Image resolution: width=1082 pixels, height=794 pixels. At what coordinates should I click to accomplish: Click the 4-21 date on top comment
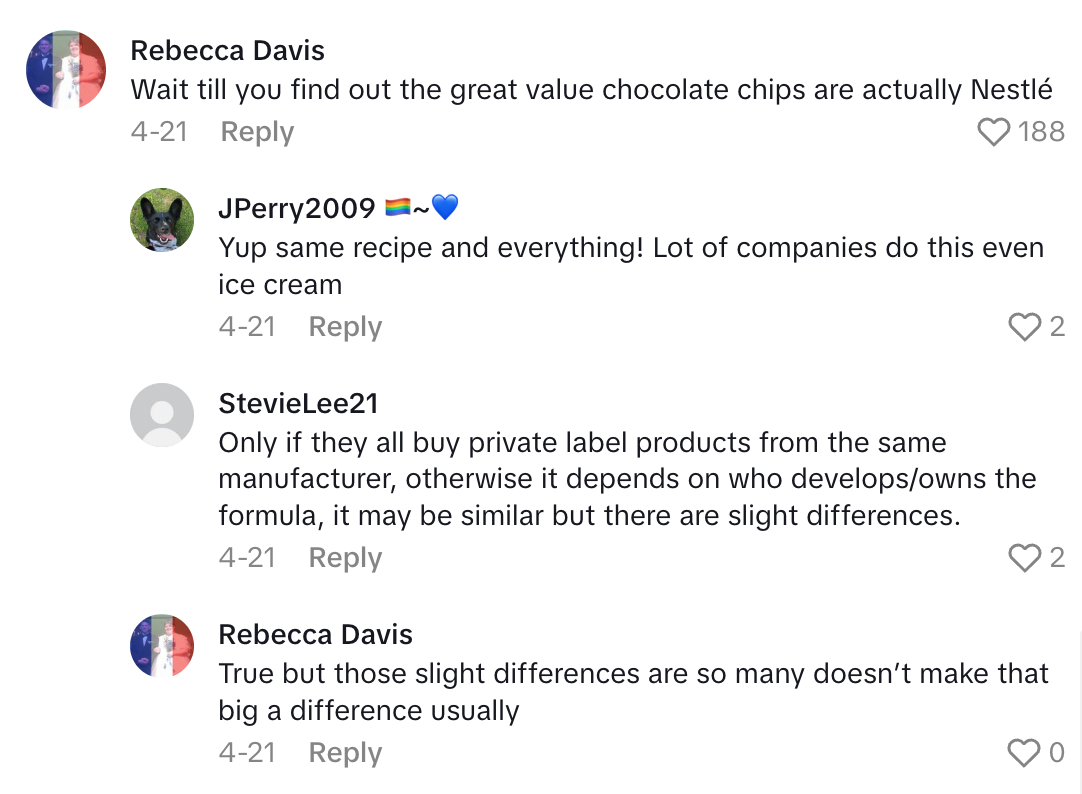(x=159, y=132)
